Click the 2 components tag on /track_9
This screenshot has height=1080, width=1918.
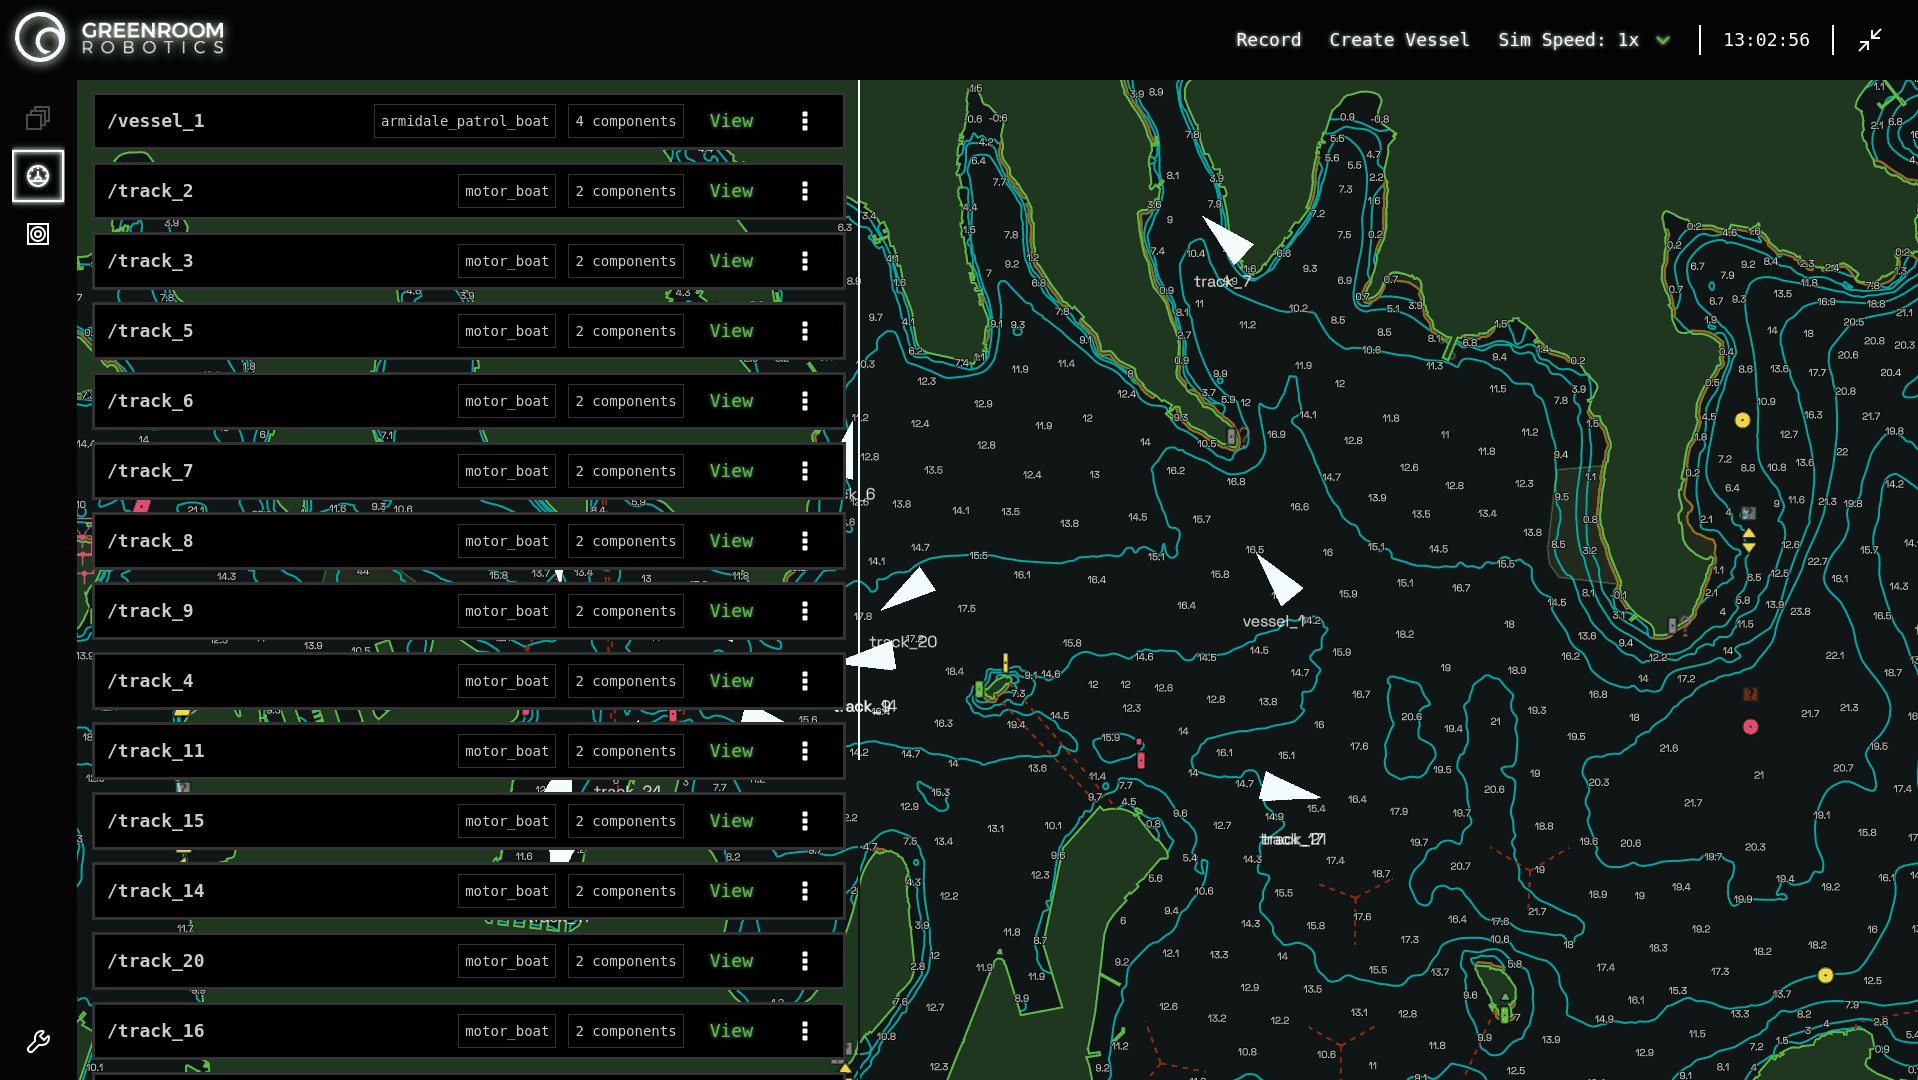tap(626, 611)
